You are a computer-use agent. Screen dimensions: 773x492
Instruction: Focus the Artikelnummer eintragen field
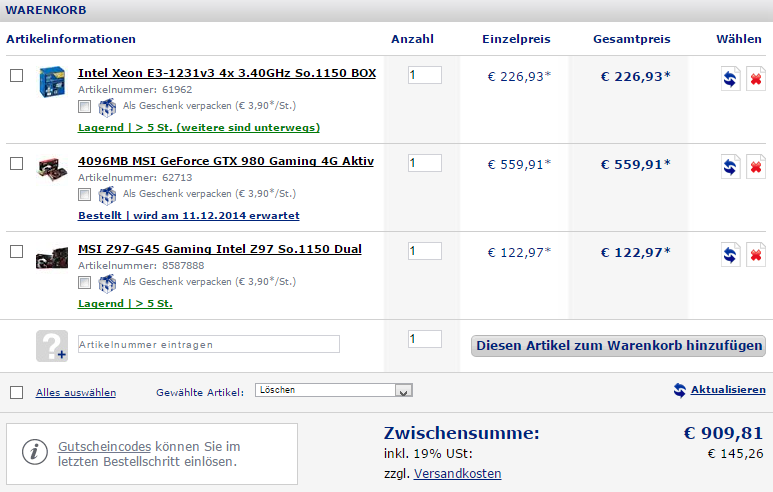[209, 344]
